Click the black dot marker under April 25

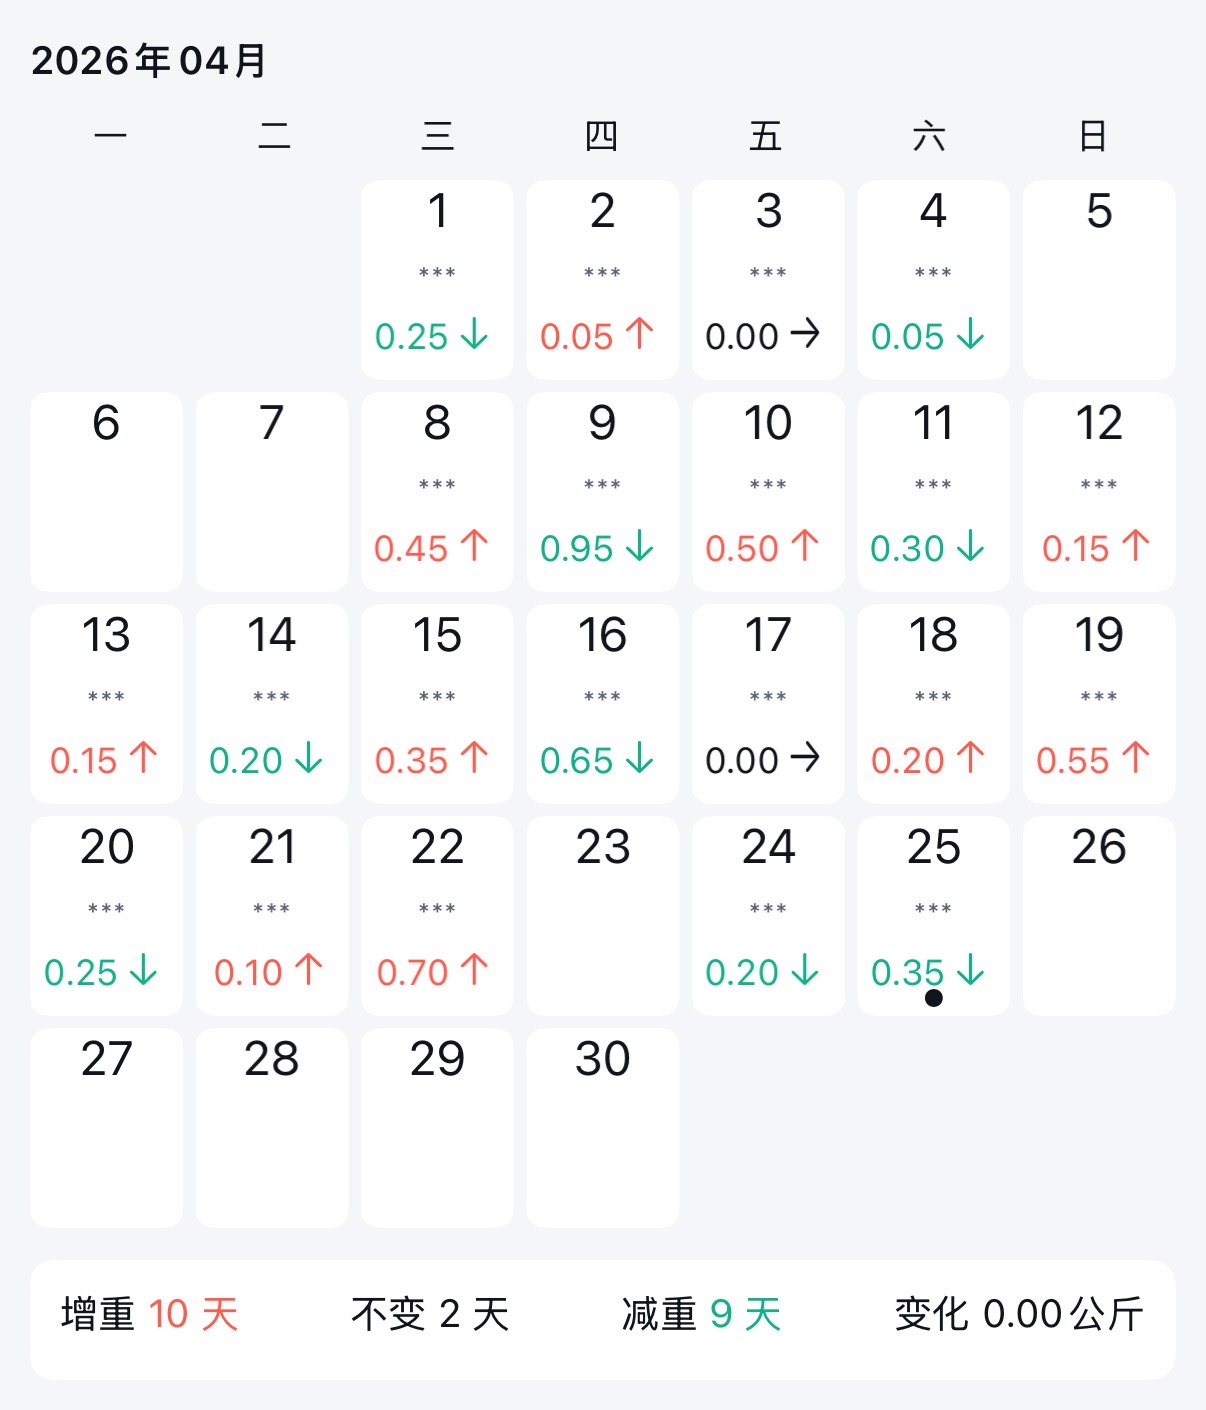(x=934, y=997)
